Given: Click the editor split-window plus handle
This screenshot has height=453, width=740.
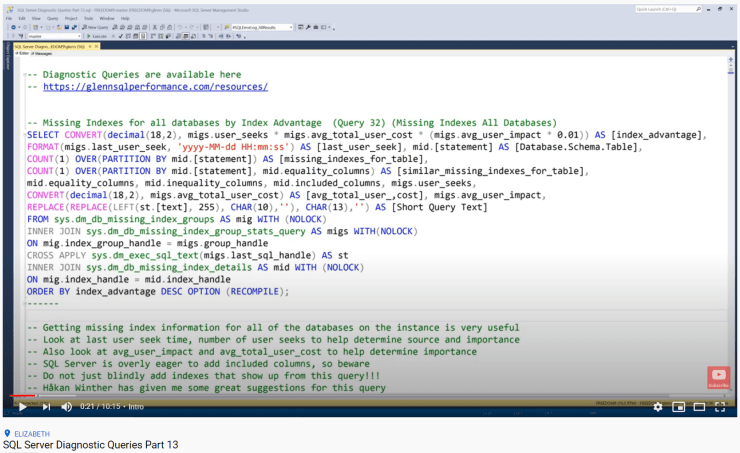Looking at the screenshot, I should pos(731,60).
